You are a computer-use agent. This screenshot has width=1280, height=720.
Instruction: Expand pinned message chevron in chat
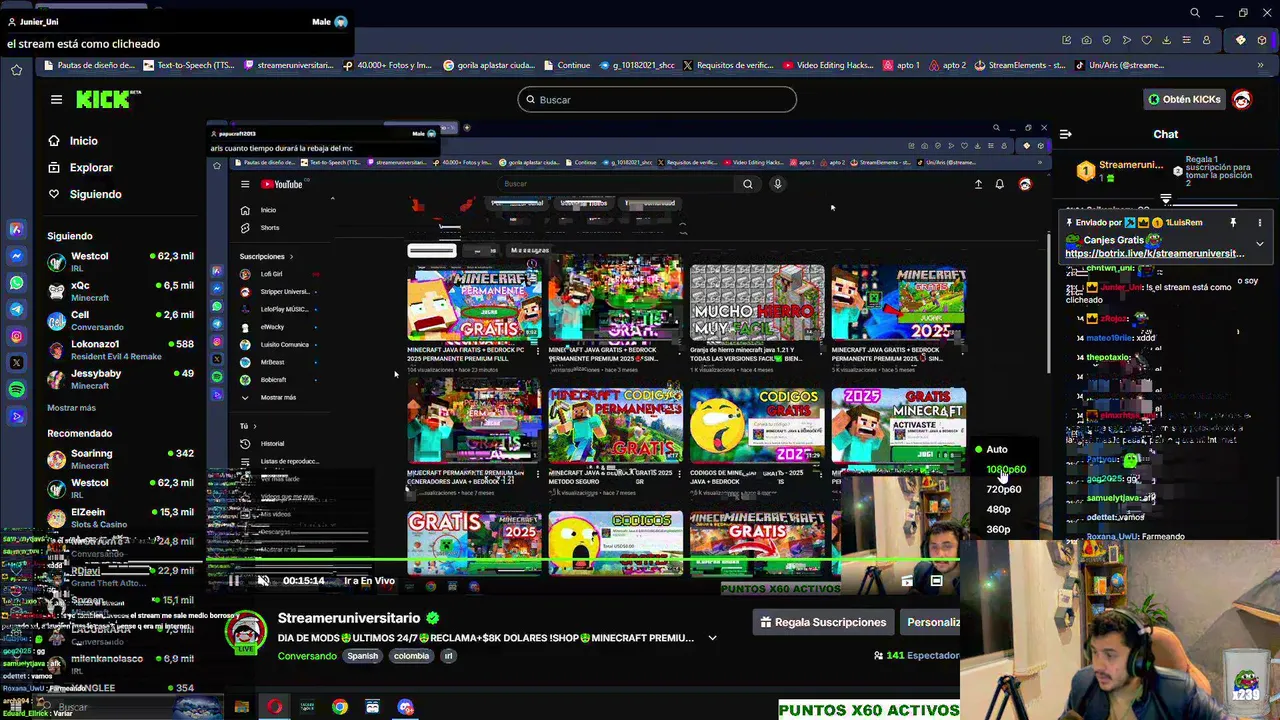tap(1259, 243)
